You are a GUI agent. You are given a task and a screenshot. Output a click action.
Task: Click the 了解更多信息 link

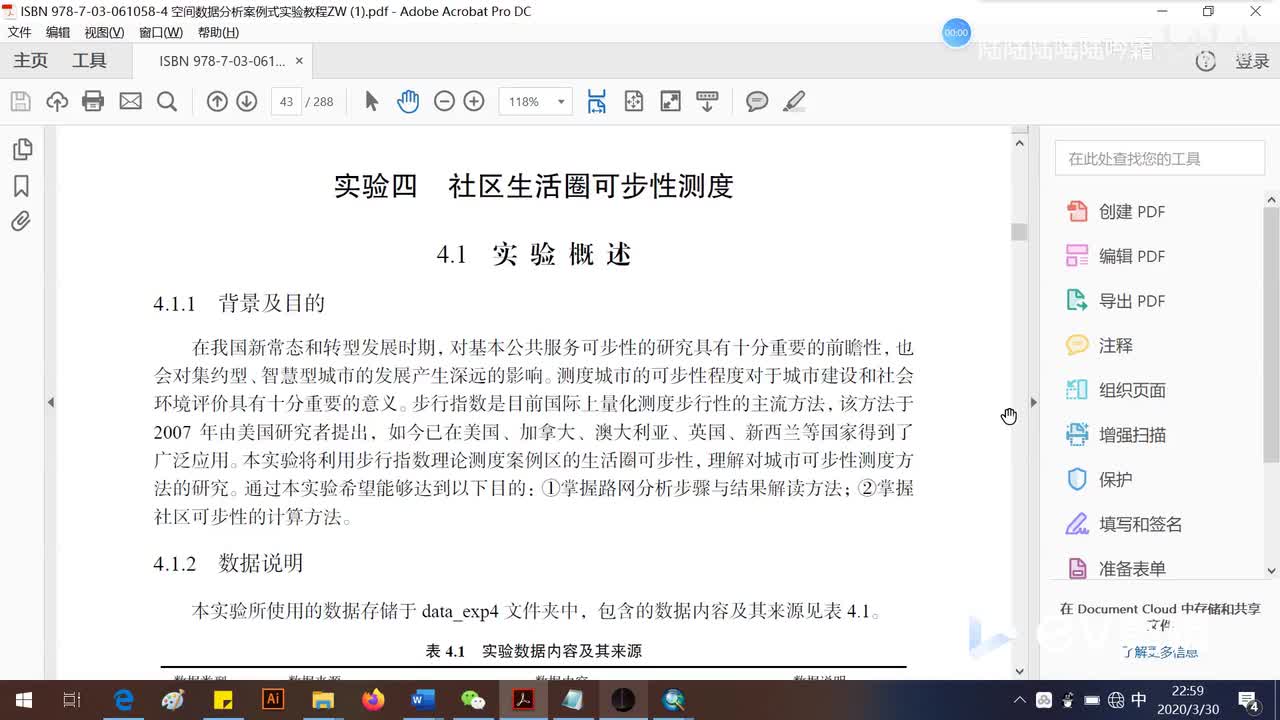pyautogui.click(x=1160, y=652)
